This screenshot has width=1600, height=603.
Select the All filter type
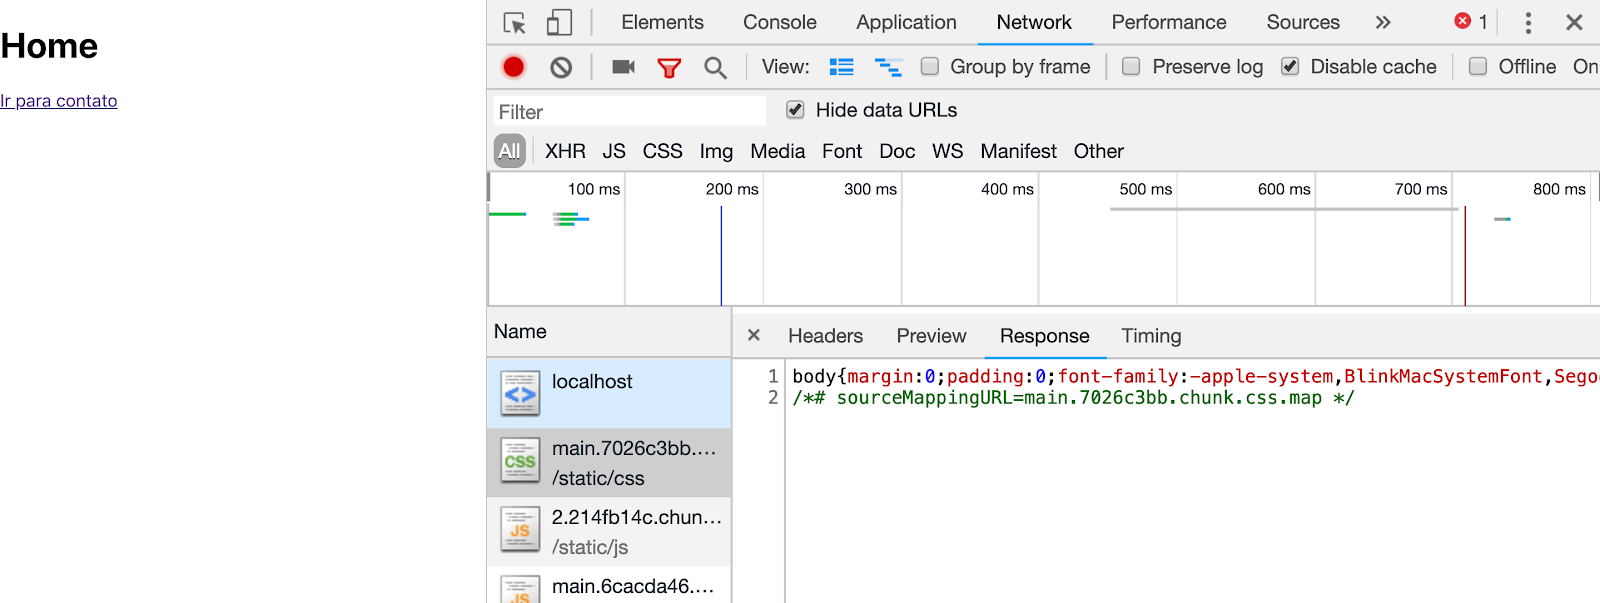(510, 151)
